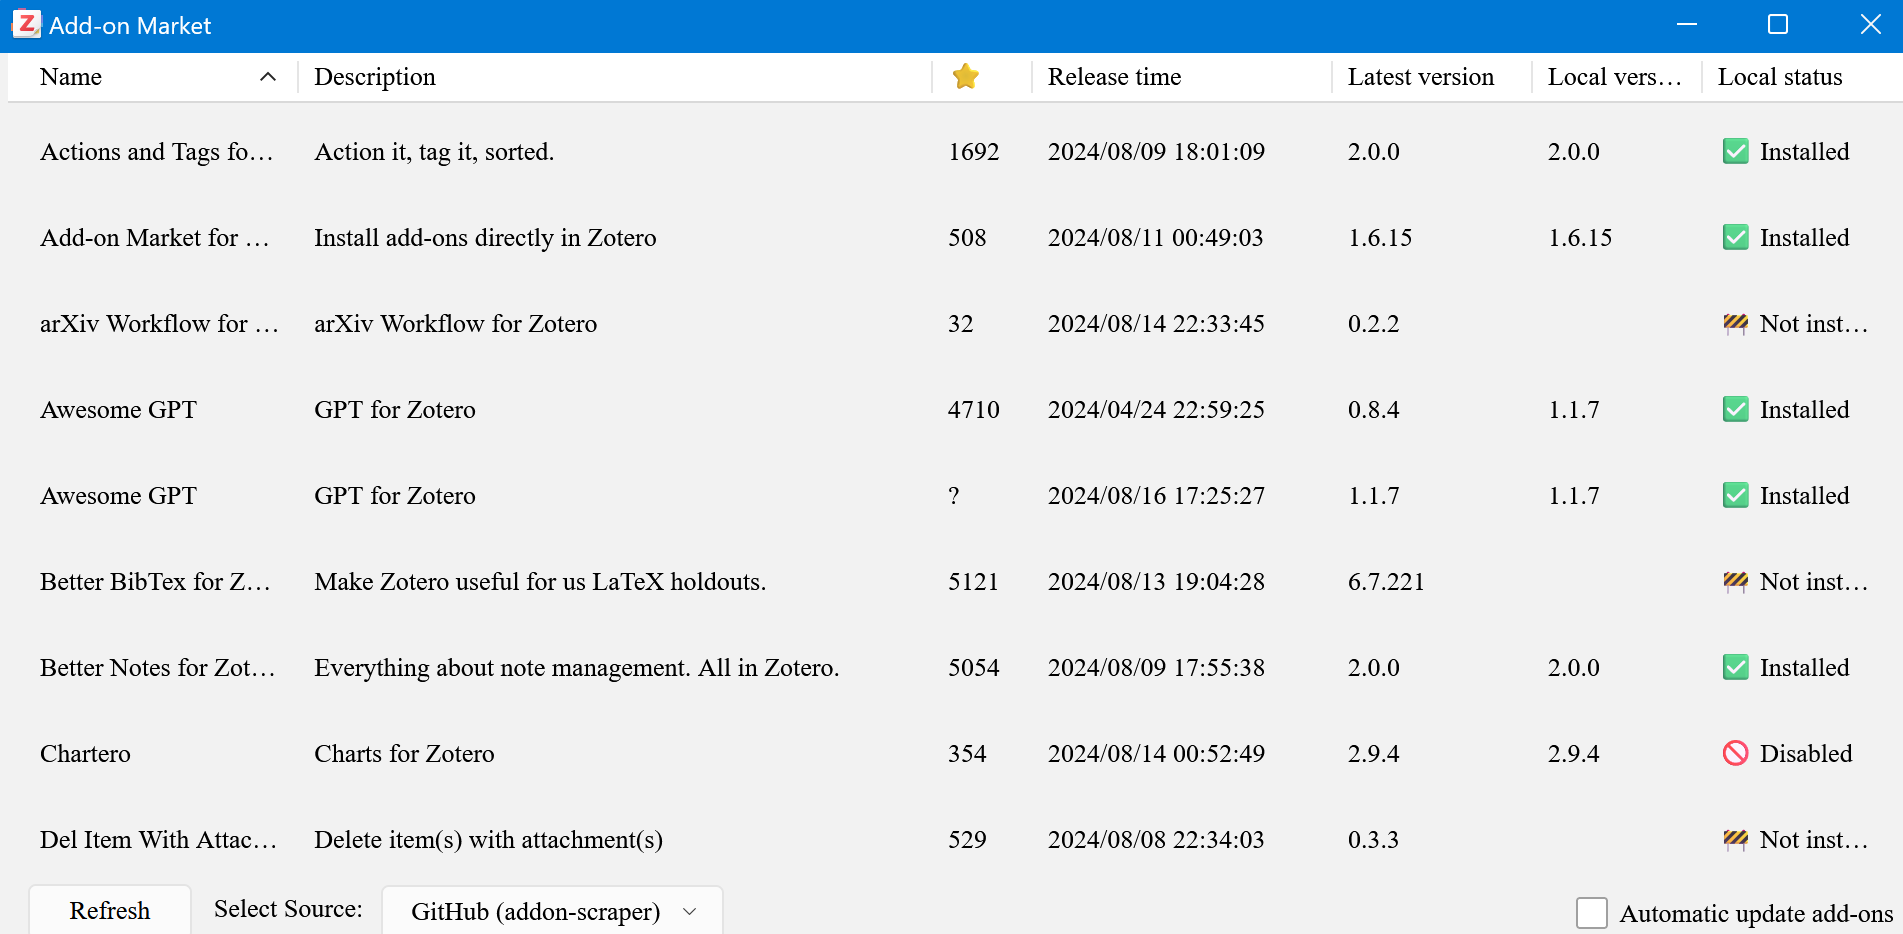Image resolution: width=1903 pixels, height=934 pixels.
Task: Click latest version 0.2.2
Action: [x=1374, y=323]
